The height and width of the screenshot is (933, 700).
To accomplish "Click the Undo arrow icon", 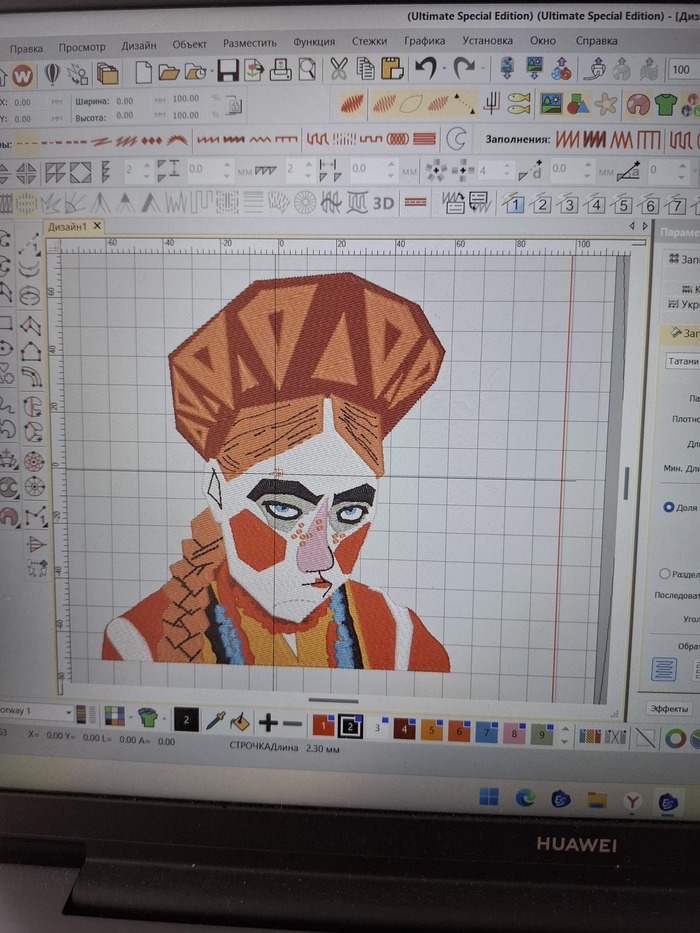I will [x=426, y=69].
